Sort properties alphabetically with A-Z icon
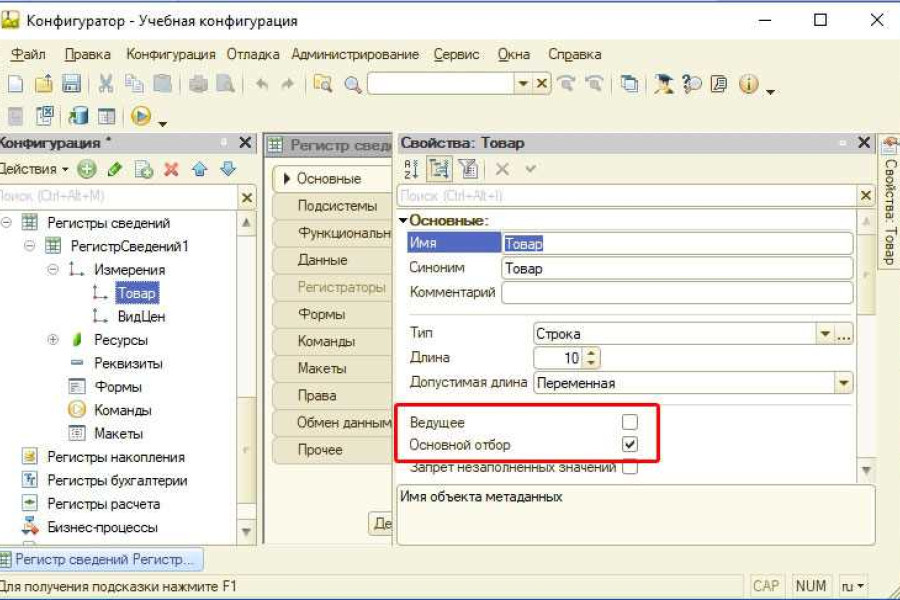Screen dimensions: 900x600 [x=411, y=169]
